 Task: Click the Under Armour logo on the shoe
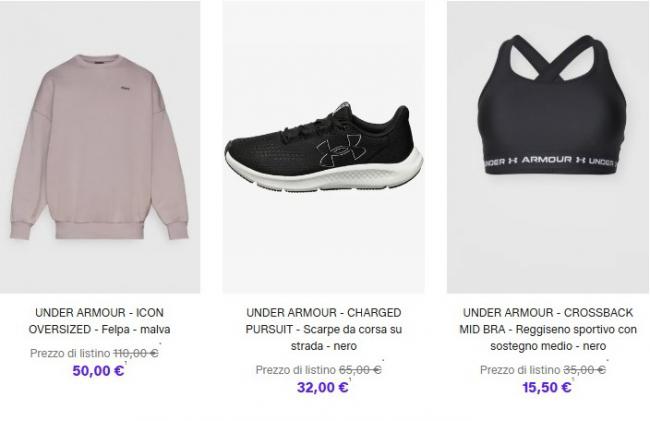339,150
